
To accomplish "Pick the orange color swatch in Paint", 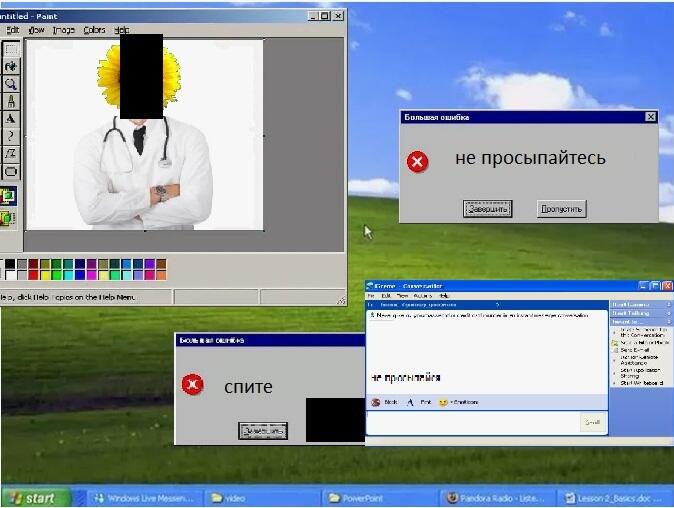I will pyautogui.click(x=161, y=275).
